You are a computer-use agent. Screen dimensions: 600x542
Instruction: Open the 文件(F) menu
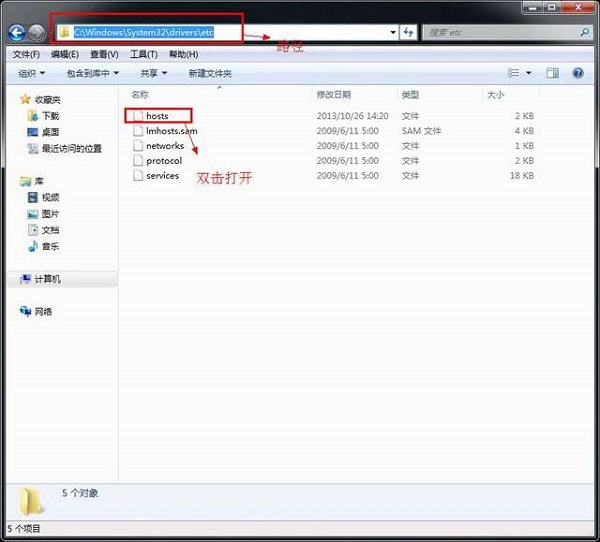tap(26, 54)
